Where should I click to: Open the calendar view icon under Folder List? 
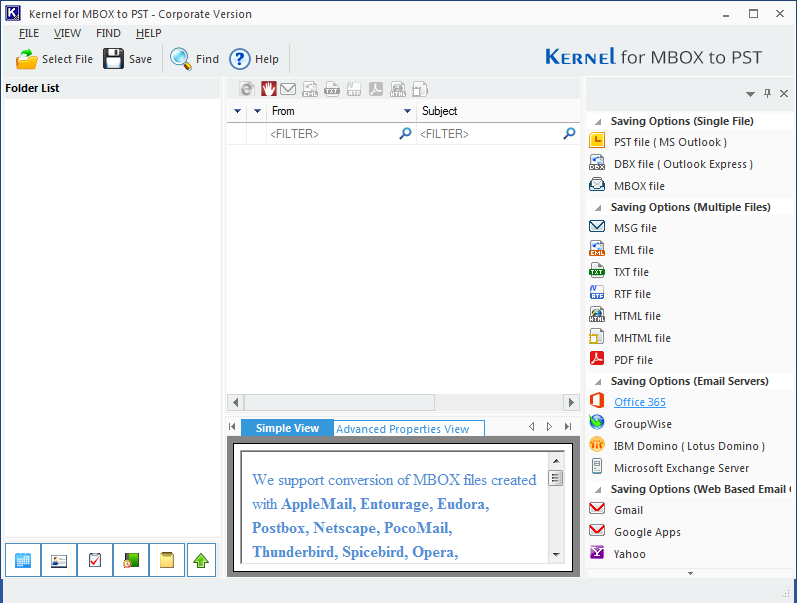(23, 560)
